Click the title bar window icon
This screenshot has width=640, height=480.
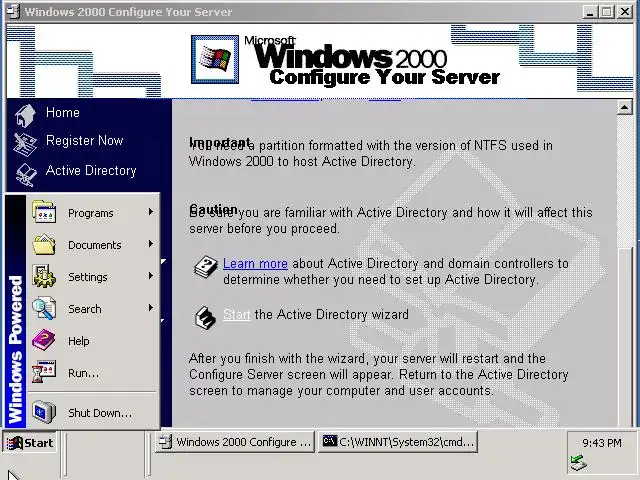(13, 11)
